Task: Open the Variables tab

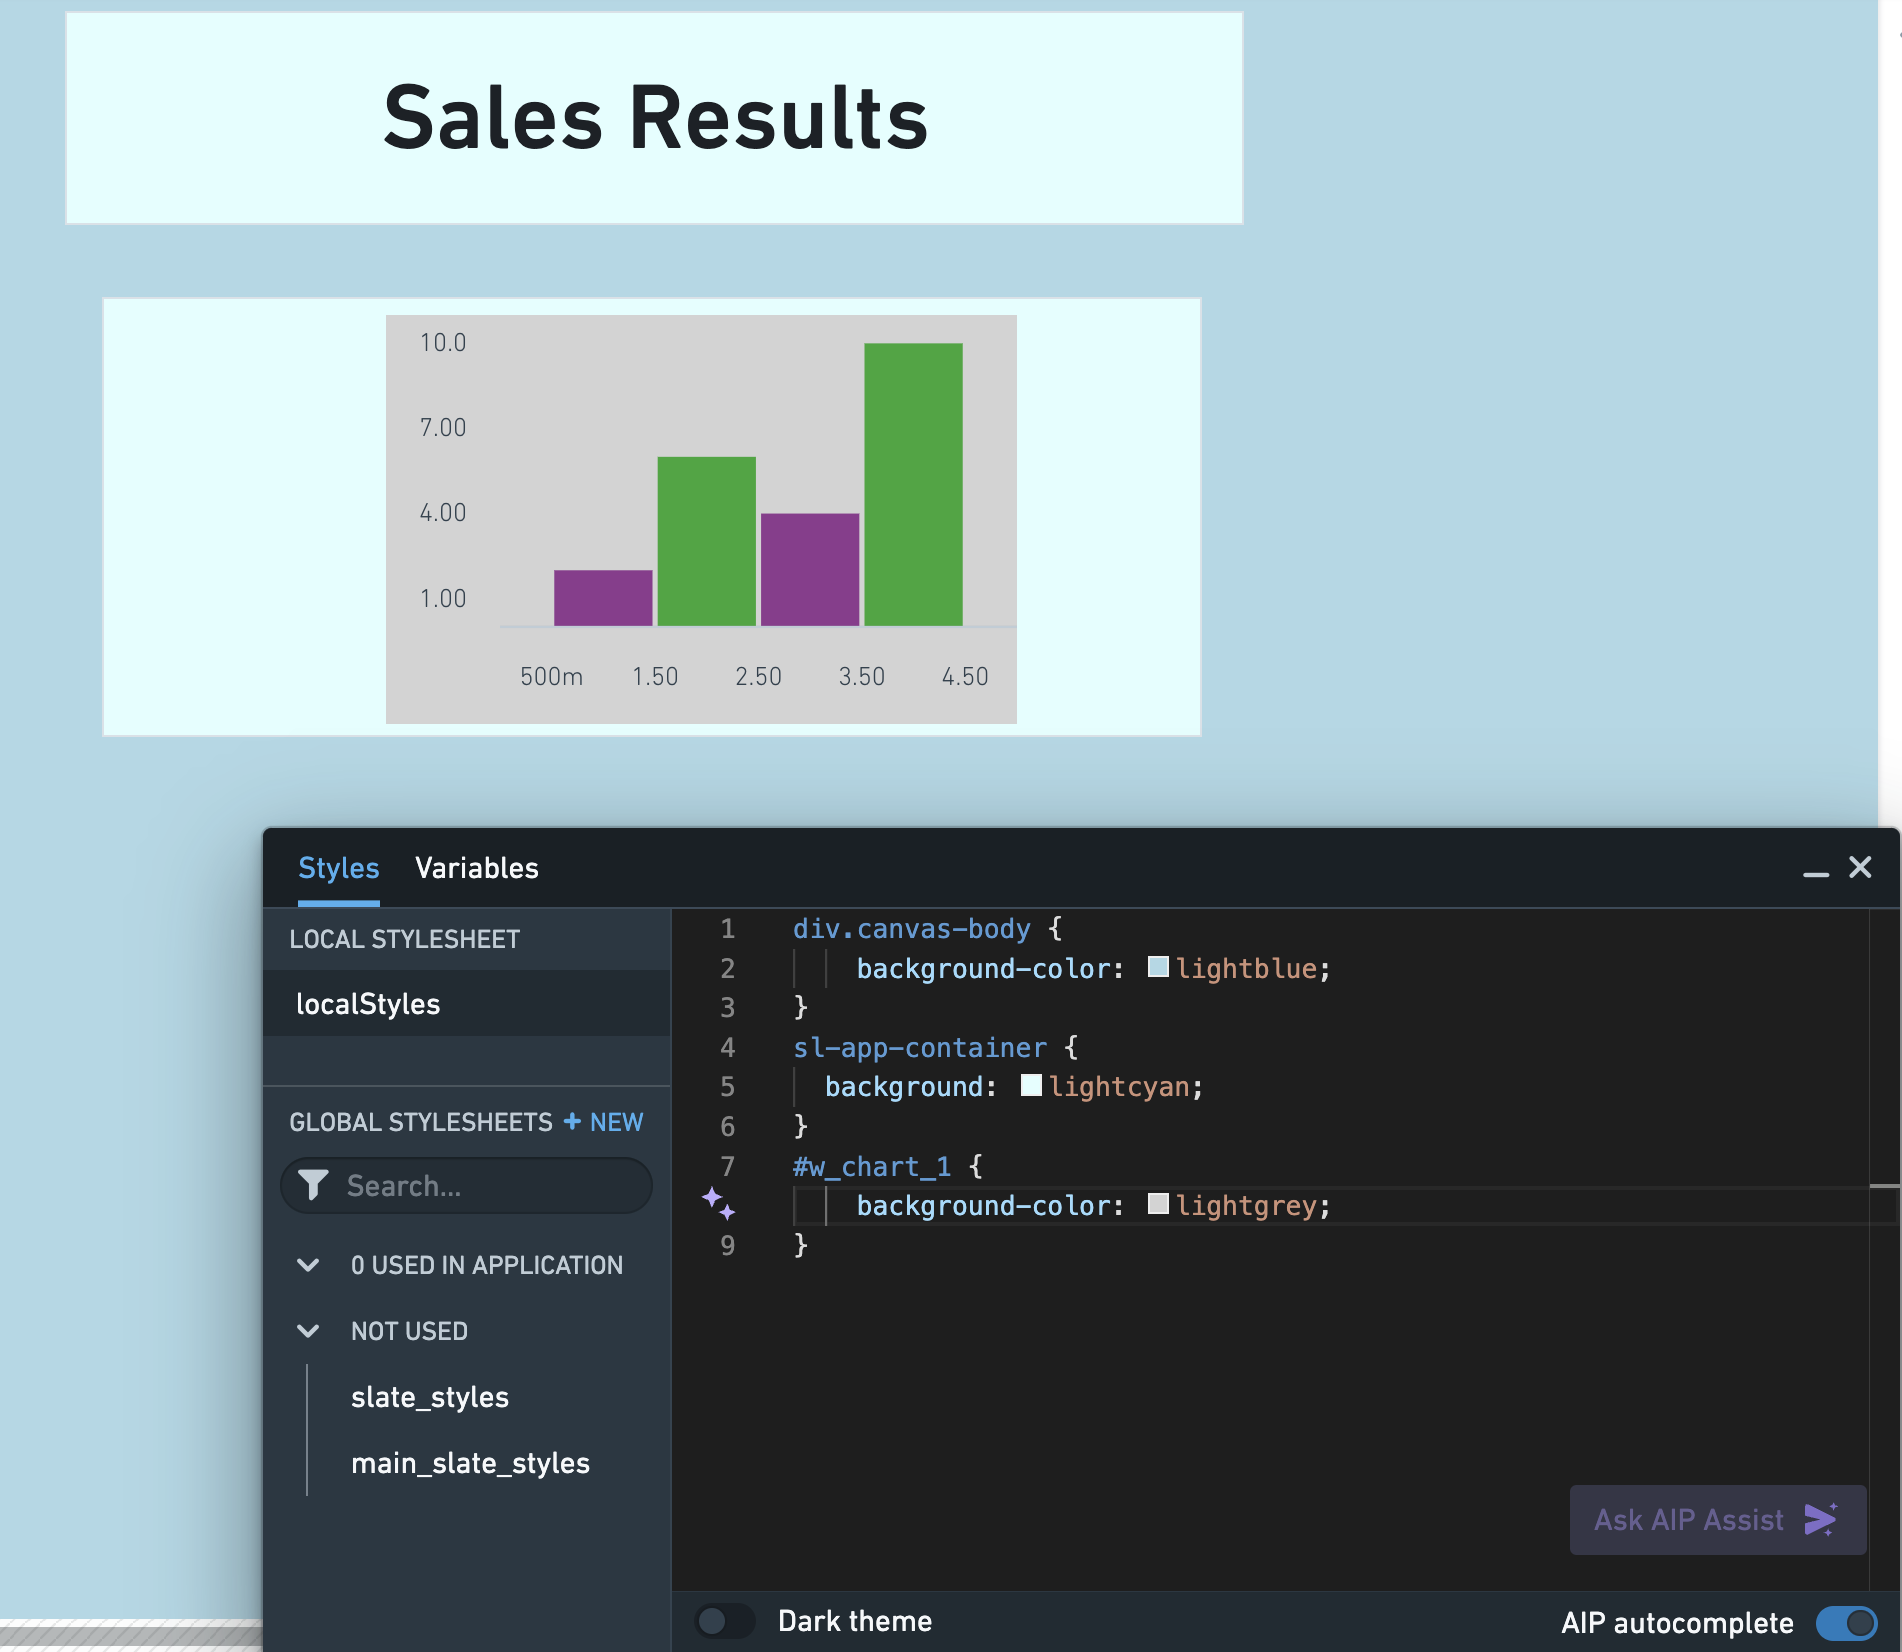Action: [477, 868]
